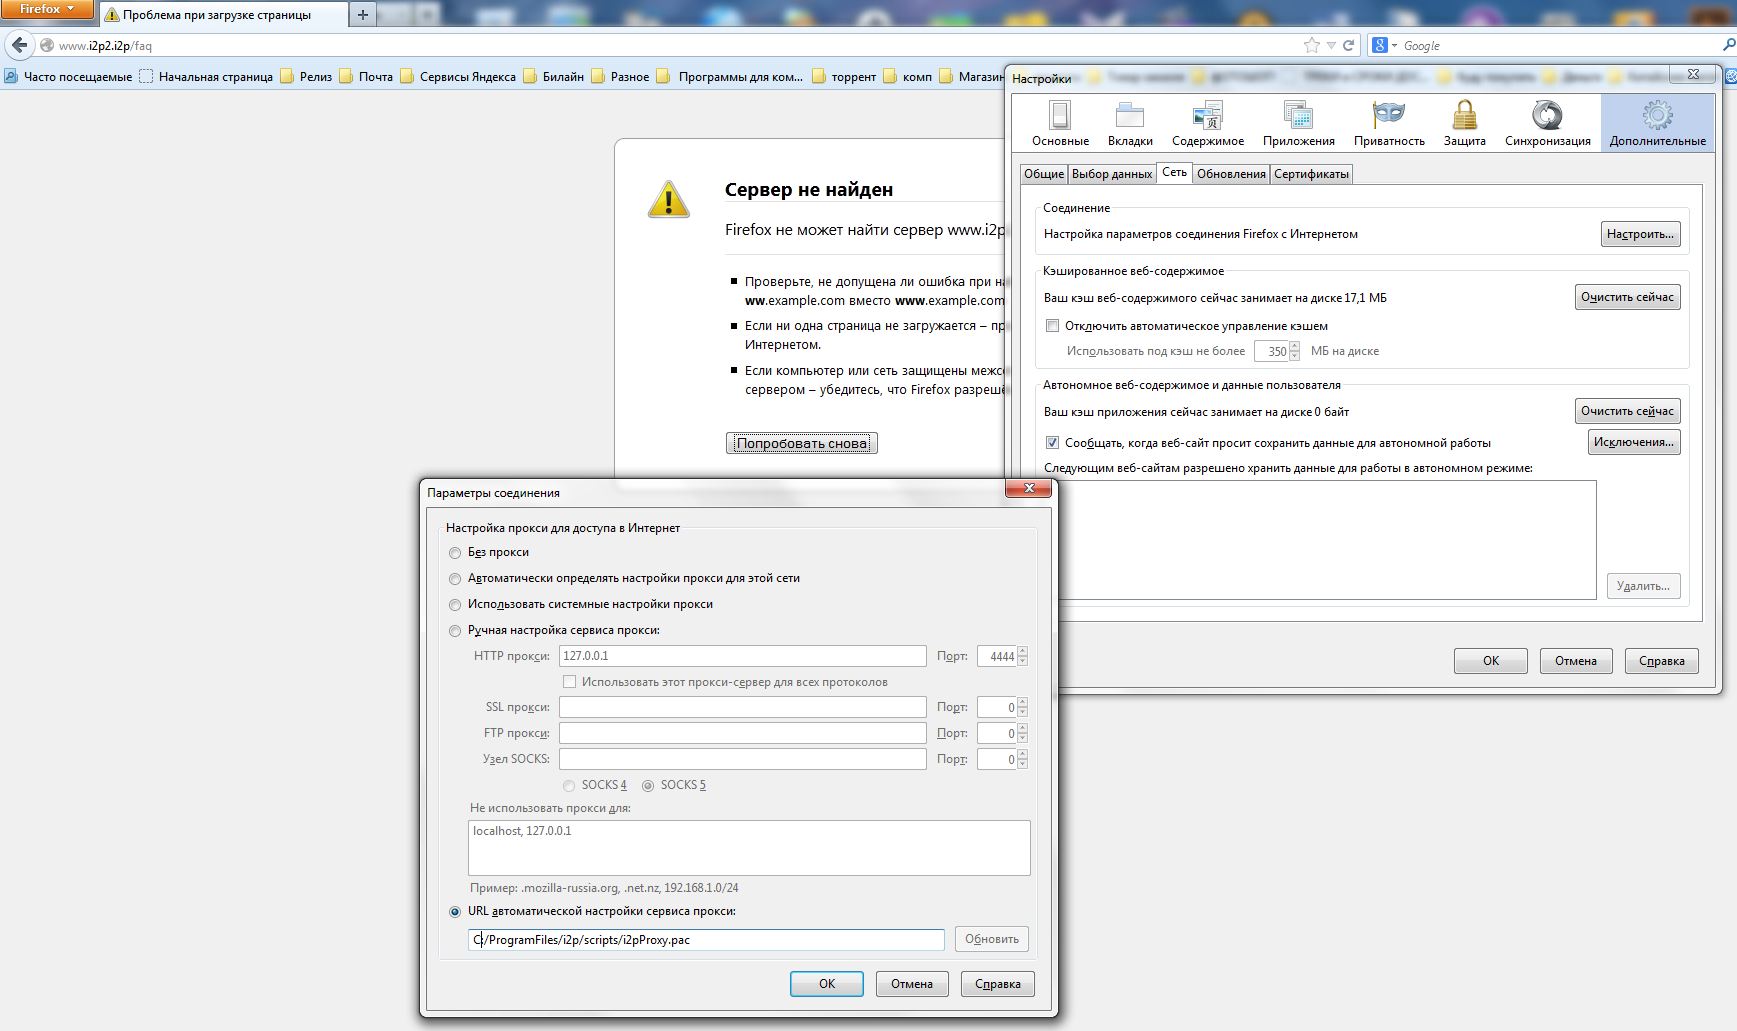This screenshot has width=1737, height=1031.
Task: Adjust the HTTP proxy port stepper
Action: point(1022,656)
